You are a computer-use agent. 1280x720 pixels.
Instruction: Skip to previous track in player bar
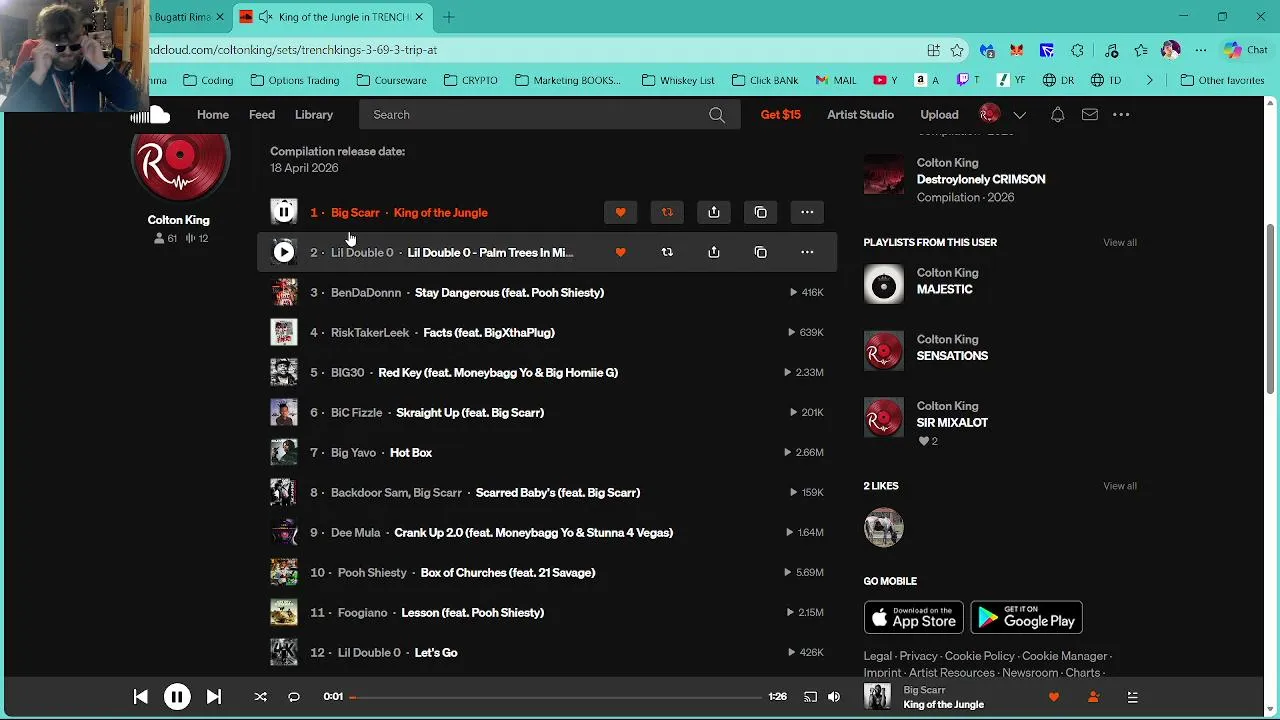pos(140,697)
